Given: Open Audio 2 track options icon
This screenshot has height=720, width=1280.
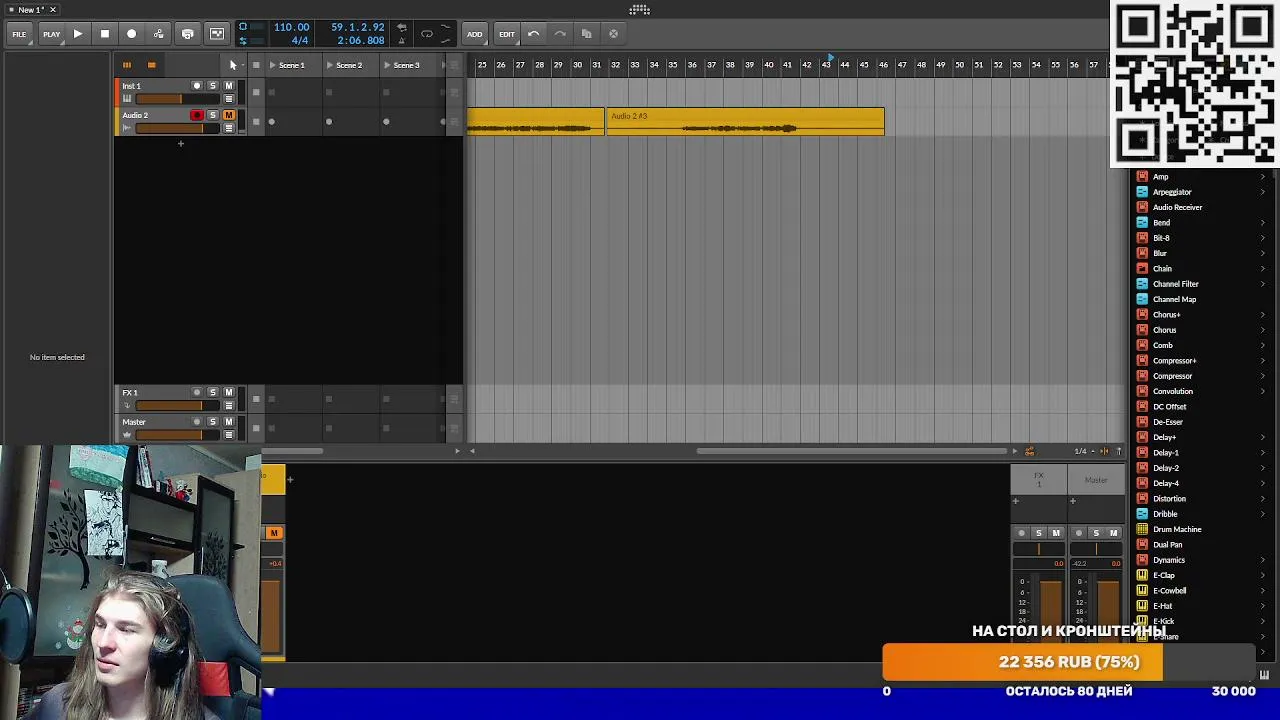Looking at the screenshot, I should pos(229,128).
